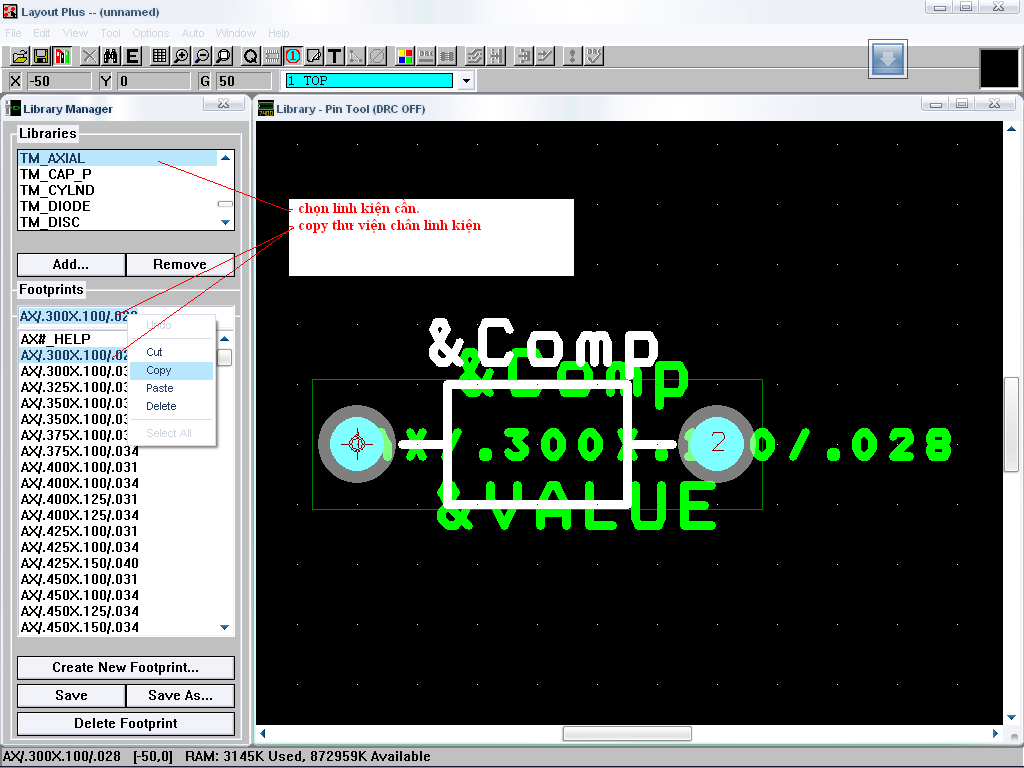This screenshot has height=768, width=1024.
Task: Click the footprint name input field
Action: pyautogui.click(x=125, y=316)
